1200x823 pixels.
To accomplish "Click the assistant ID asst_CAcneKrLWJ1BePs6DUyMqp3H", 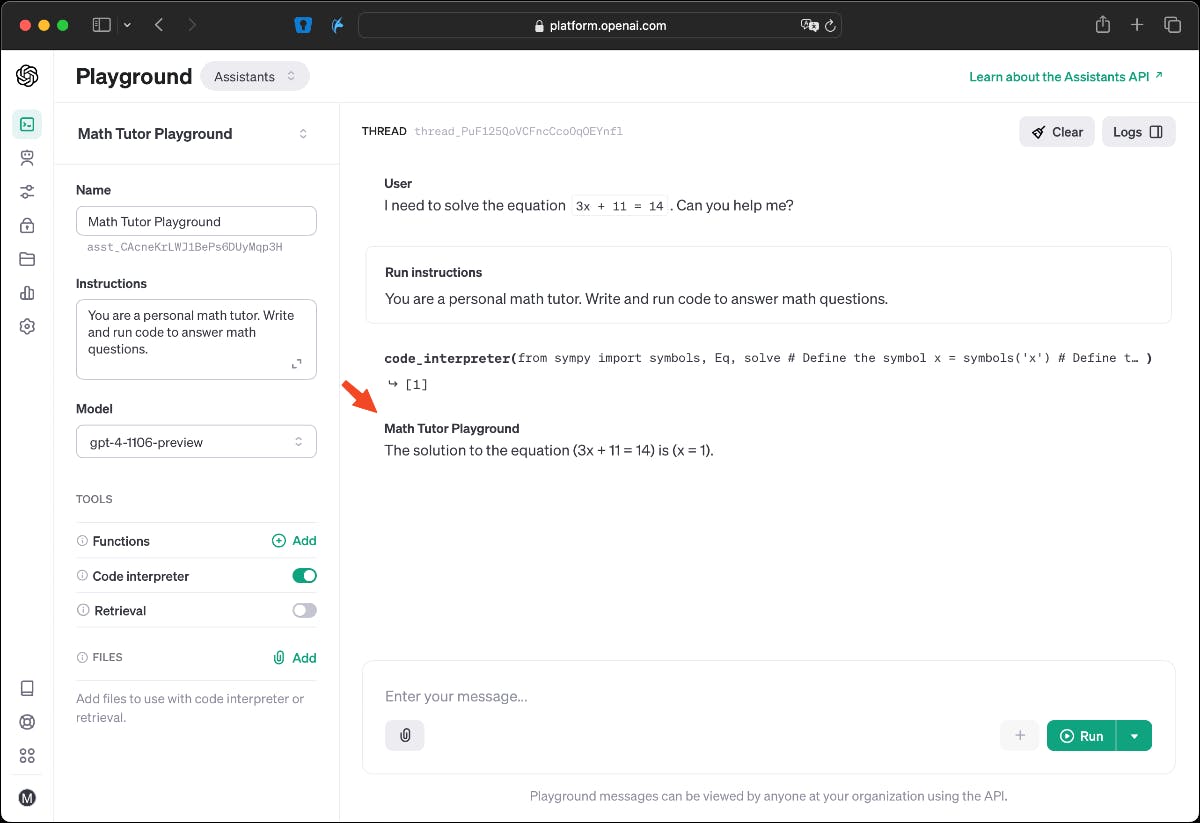I will (185, 247).
